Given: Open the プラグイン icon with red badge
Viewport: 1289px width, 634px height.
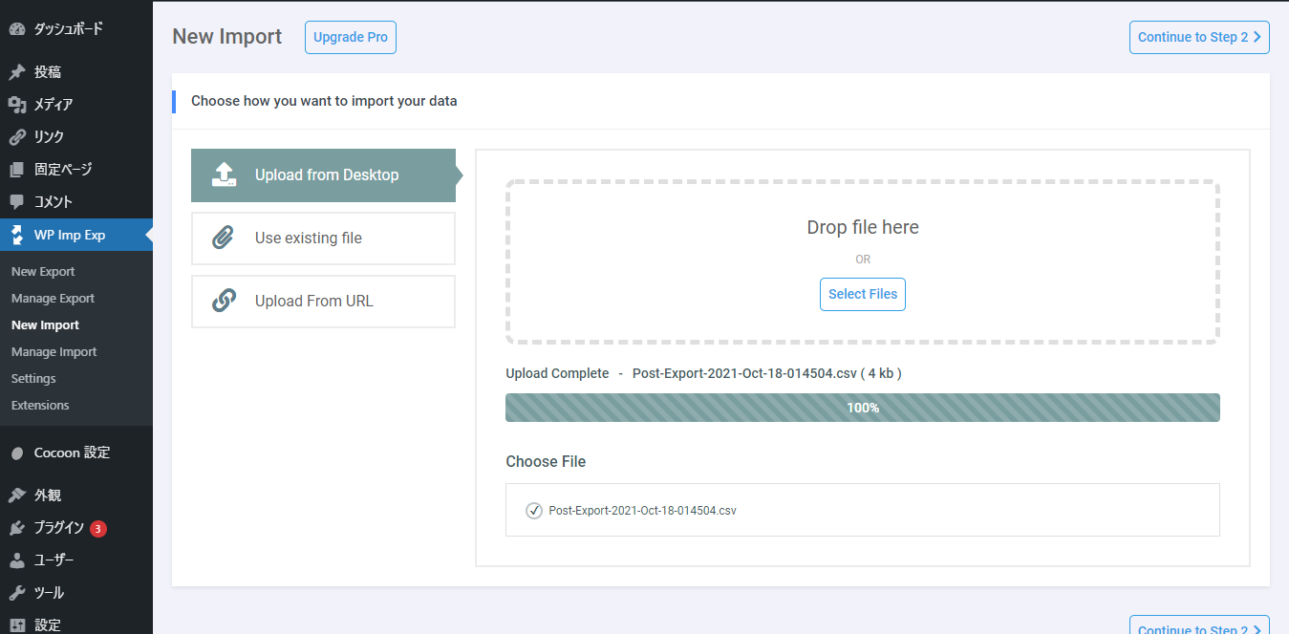Looking at the screenshot, I should (16, 527).
